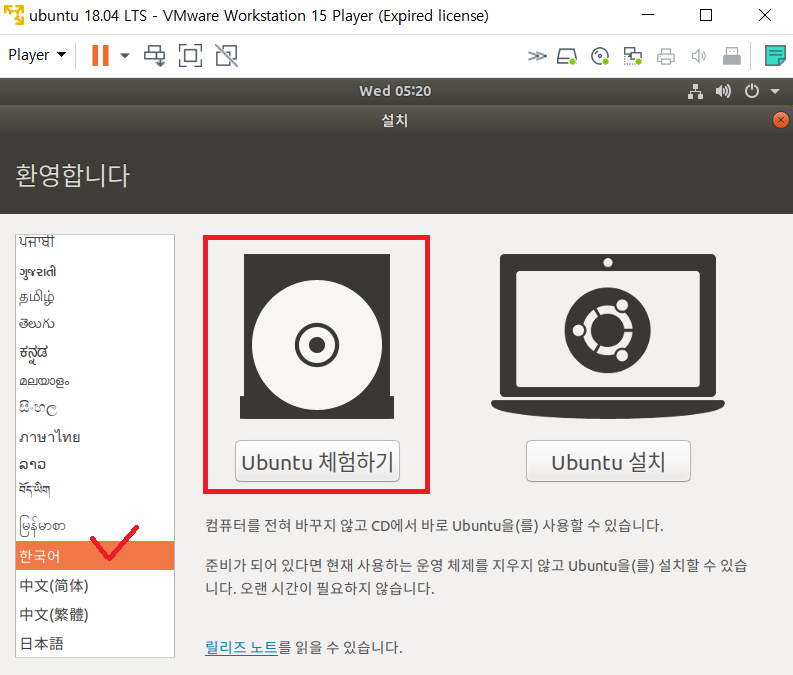Click the Wed 05:20 clock

tap(395, 91)
